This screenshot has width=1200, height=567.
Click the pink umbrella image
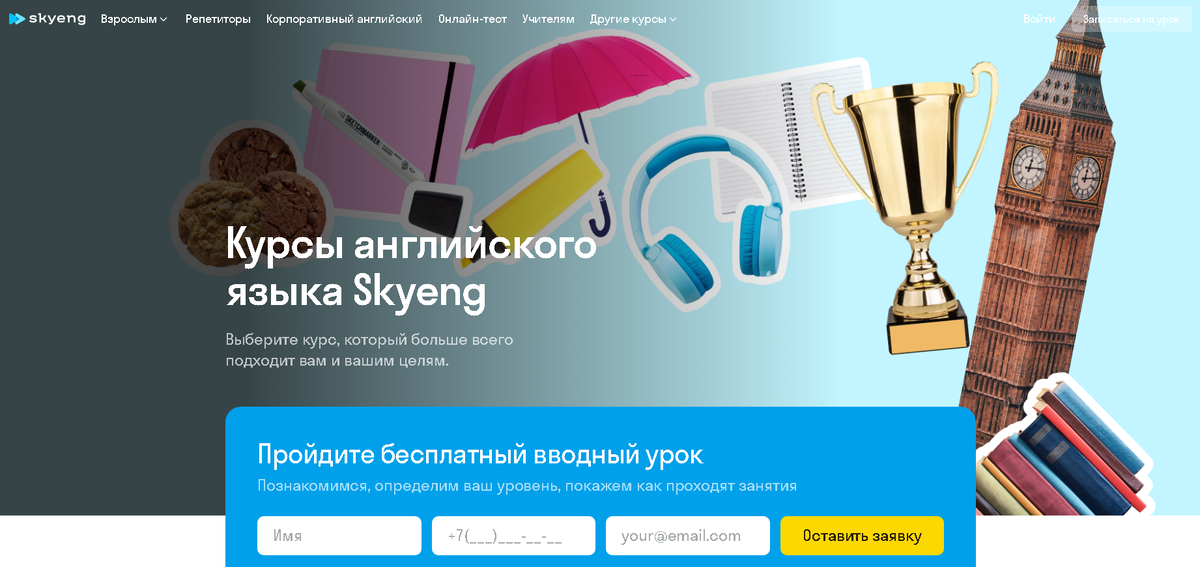click(577, 120)
